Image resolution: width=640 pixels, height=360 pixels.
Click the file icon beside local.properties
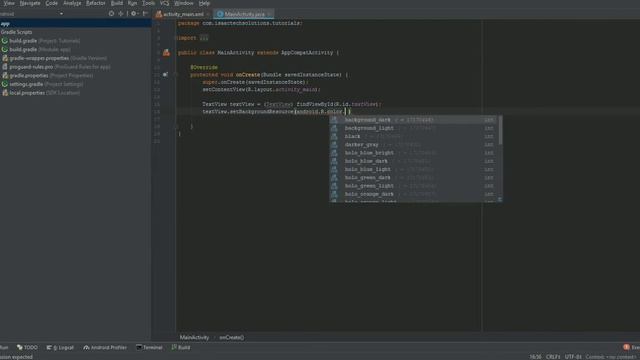[5, 93]
